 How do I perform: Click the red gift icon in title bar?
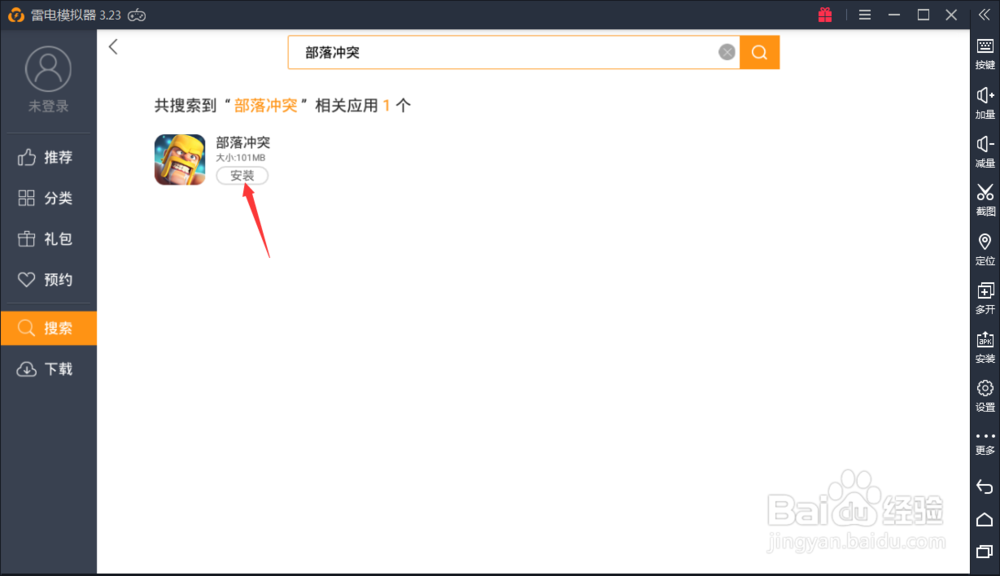pyautogui.click(x=825, y=14)
